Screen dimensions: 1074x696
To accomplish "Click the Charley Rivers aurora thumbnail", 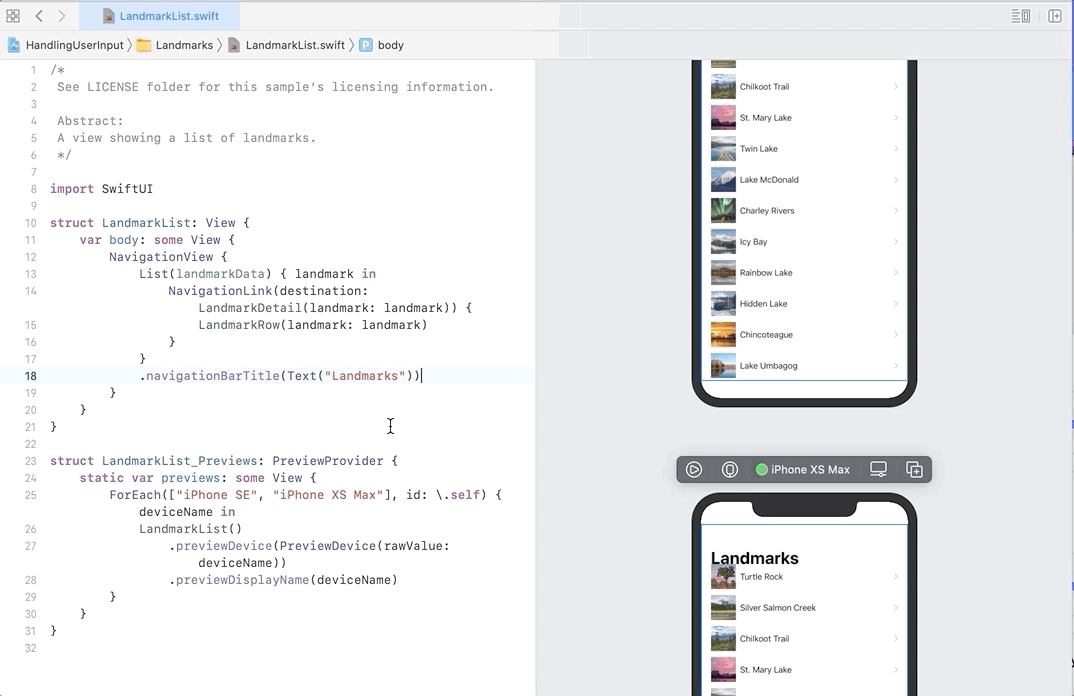I will tap(723, 211).
